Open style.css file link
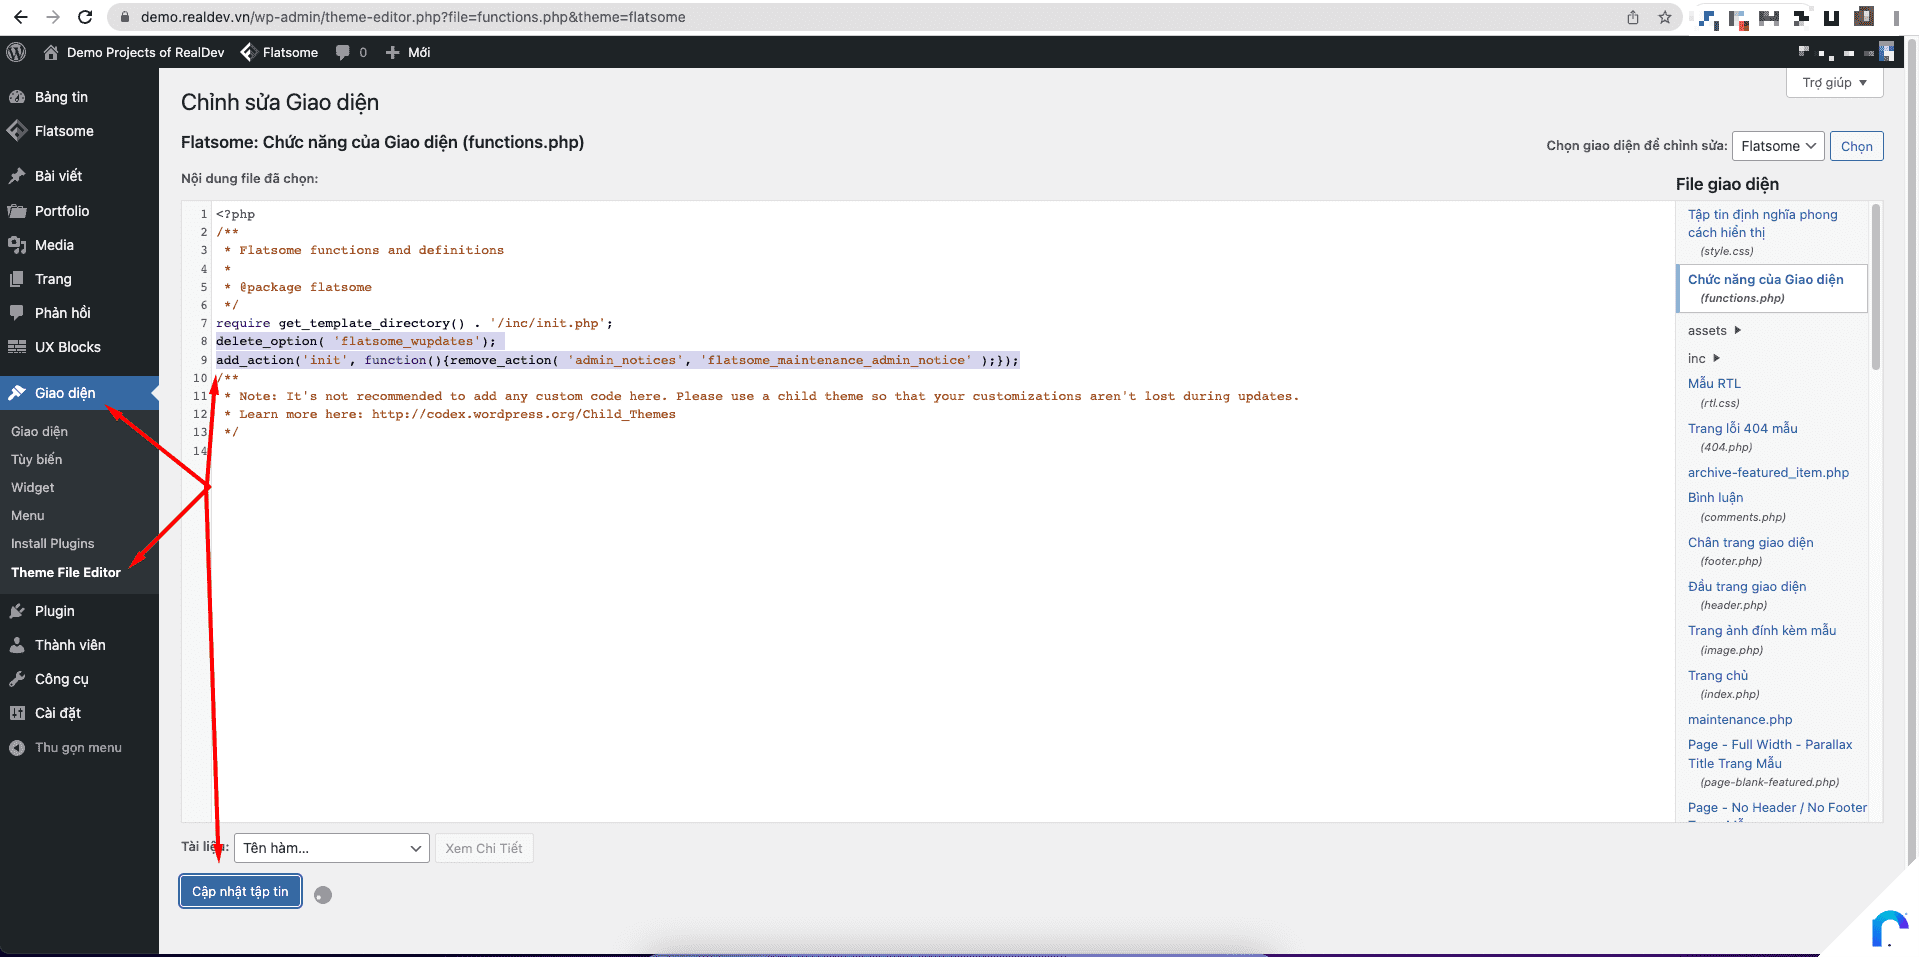Image resolution: width=1919 pixels, height=957 pixels. pos(1763,232)
